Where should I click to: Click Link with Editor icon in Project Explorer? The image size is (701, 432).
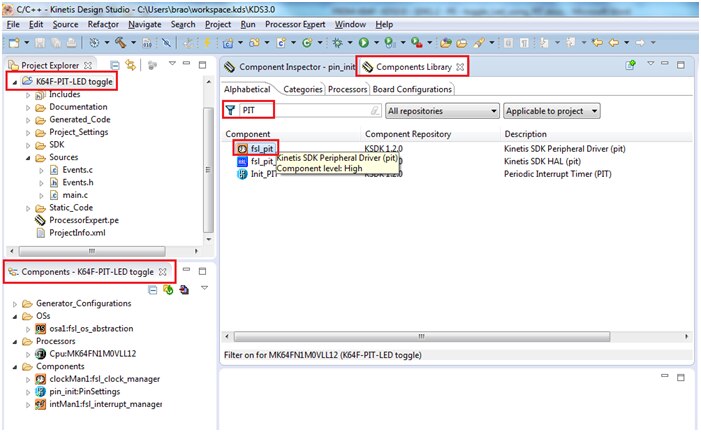[x=130, y=65]
